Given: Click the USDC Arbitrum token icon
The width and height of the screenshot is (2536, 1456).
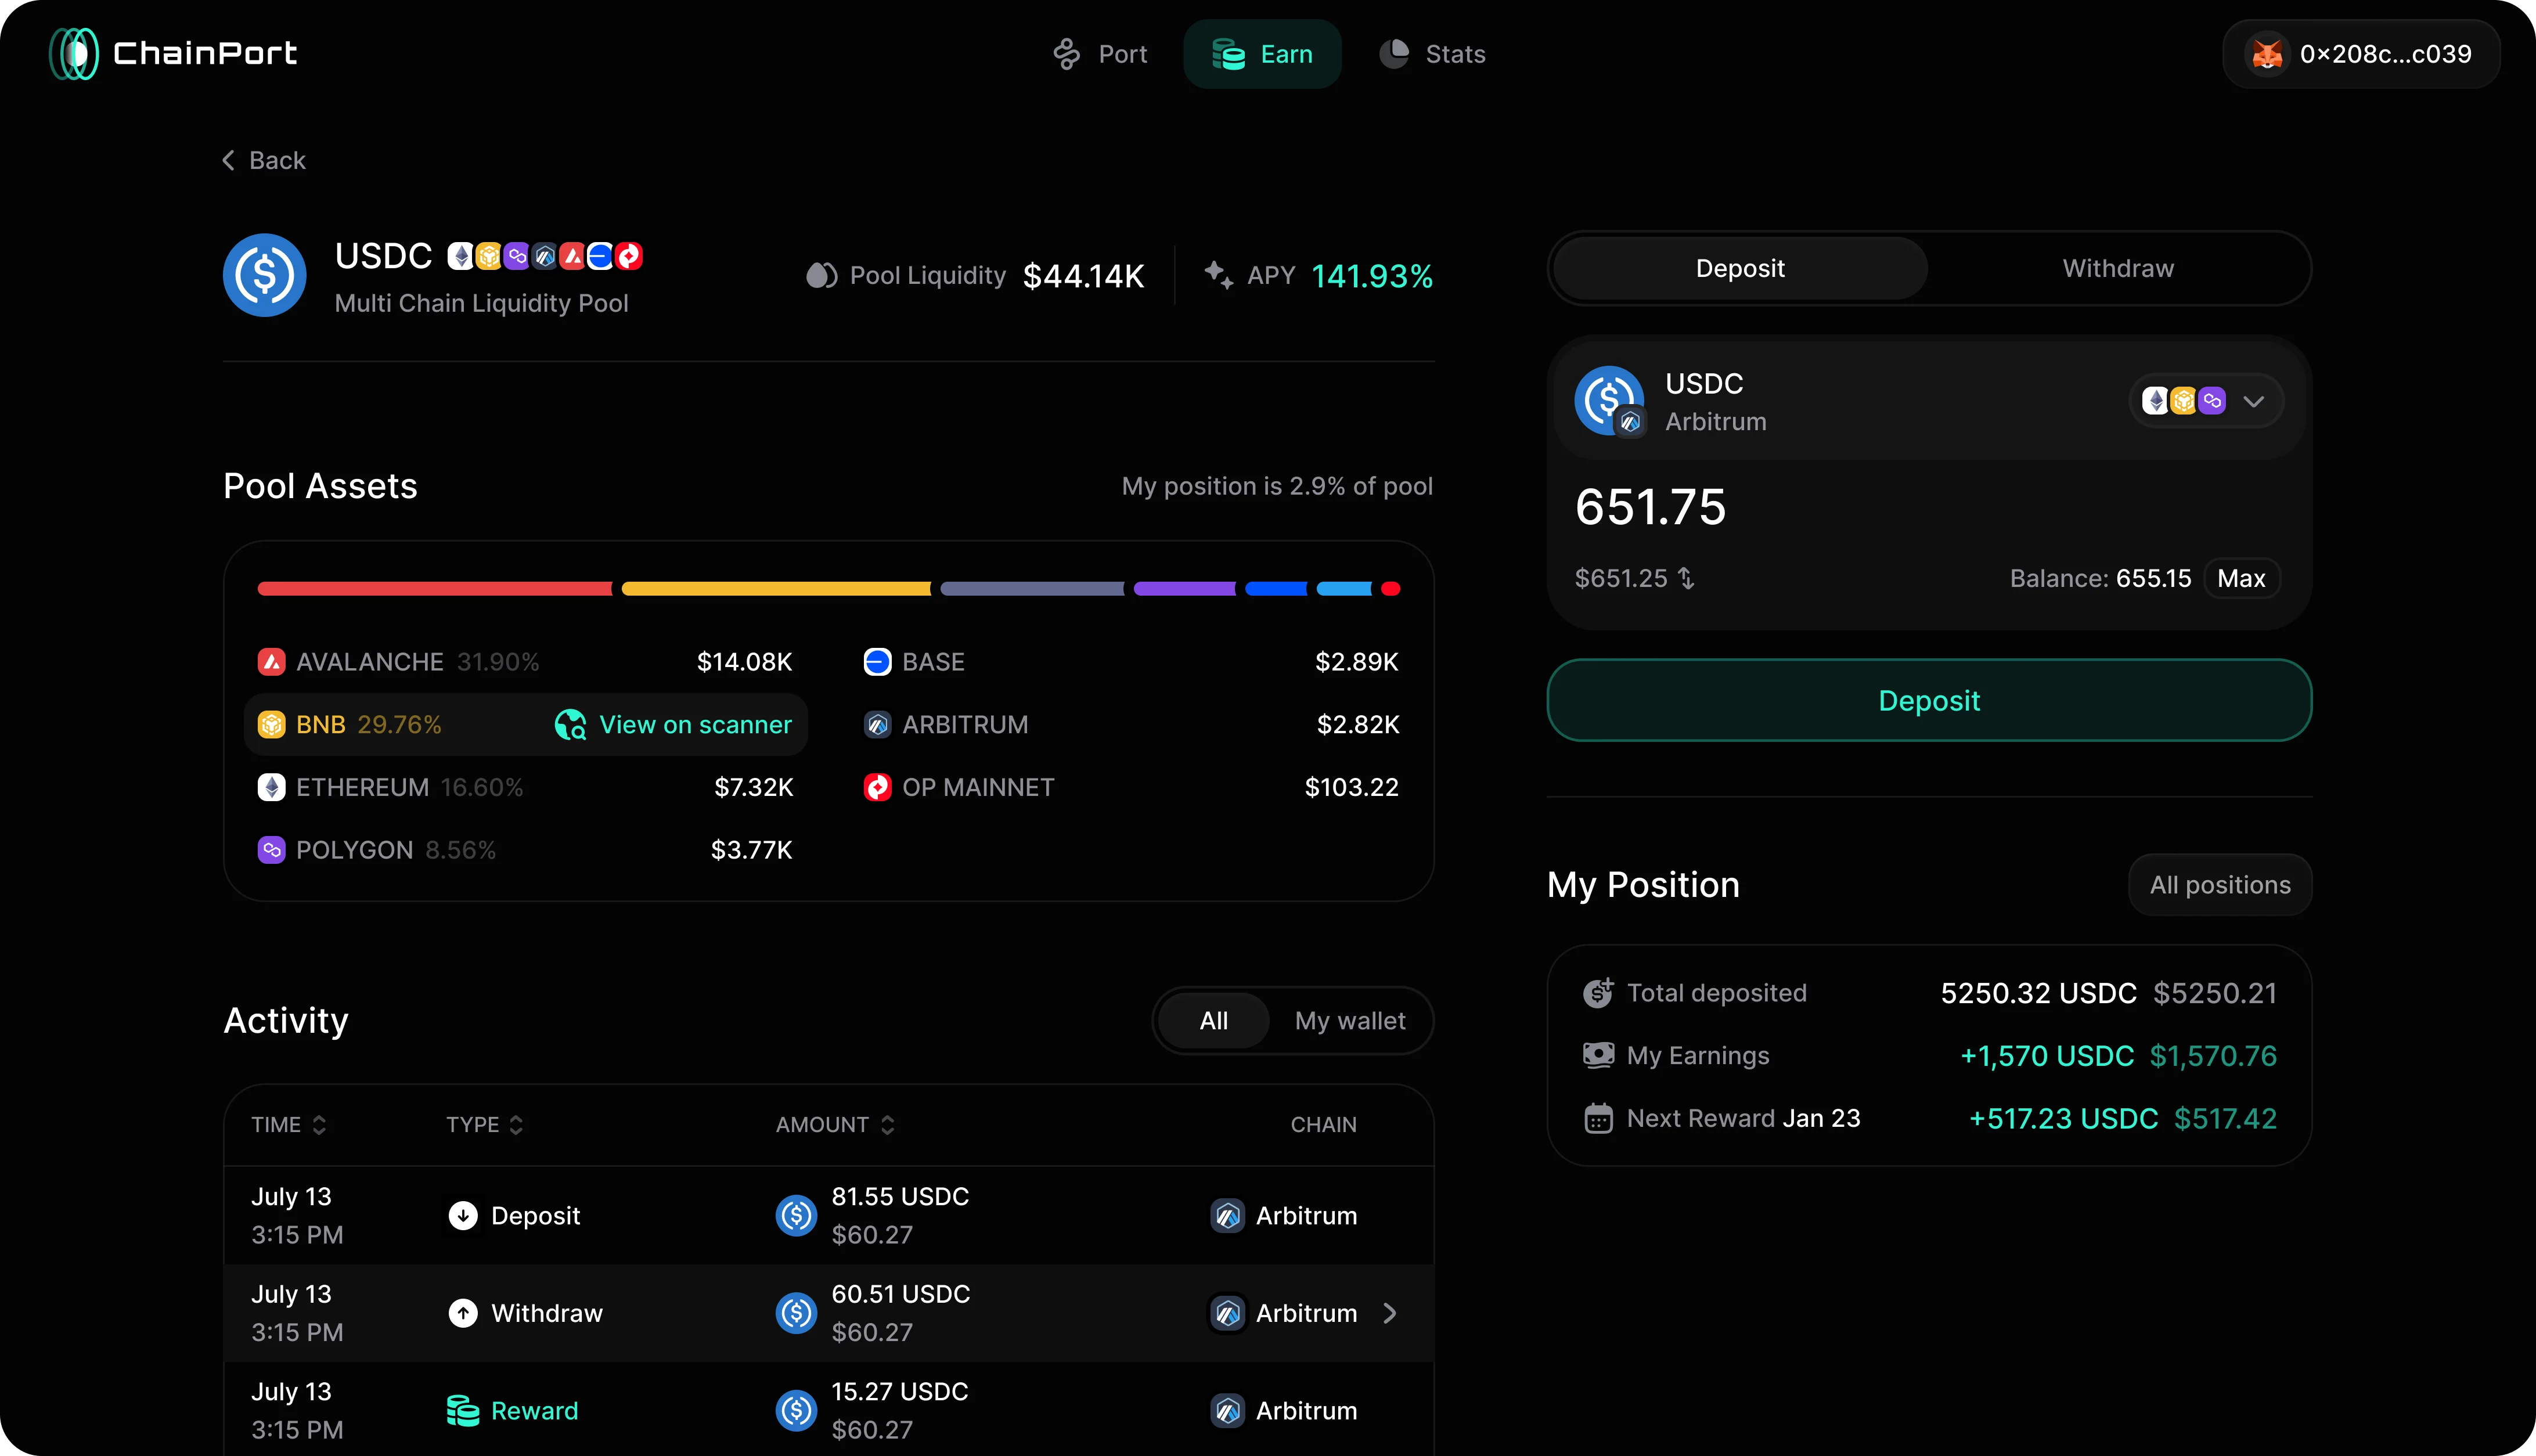Looking at the screenshot, I should (1609, 400).
